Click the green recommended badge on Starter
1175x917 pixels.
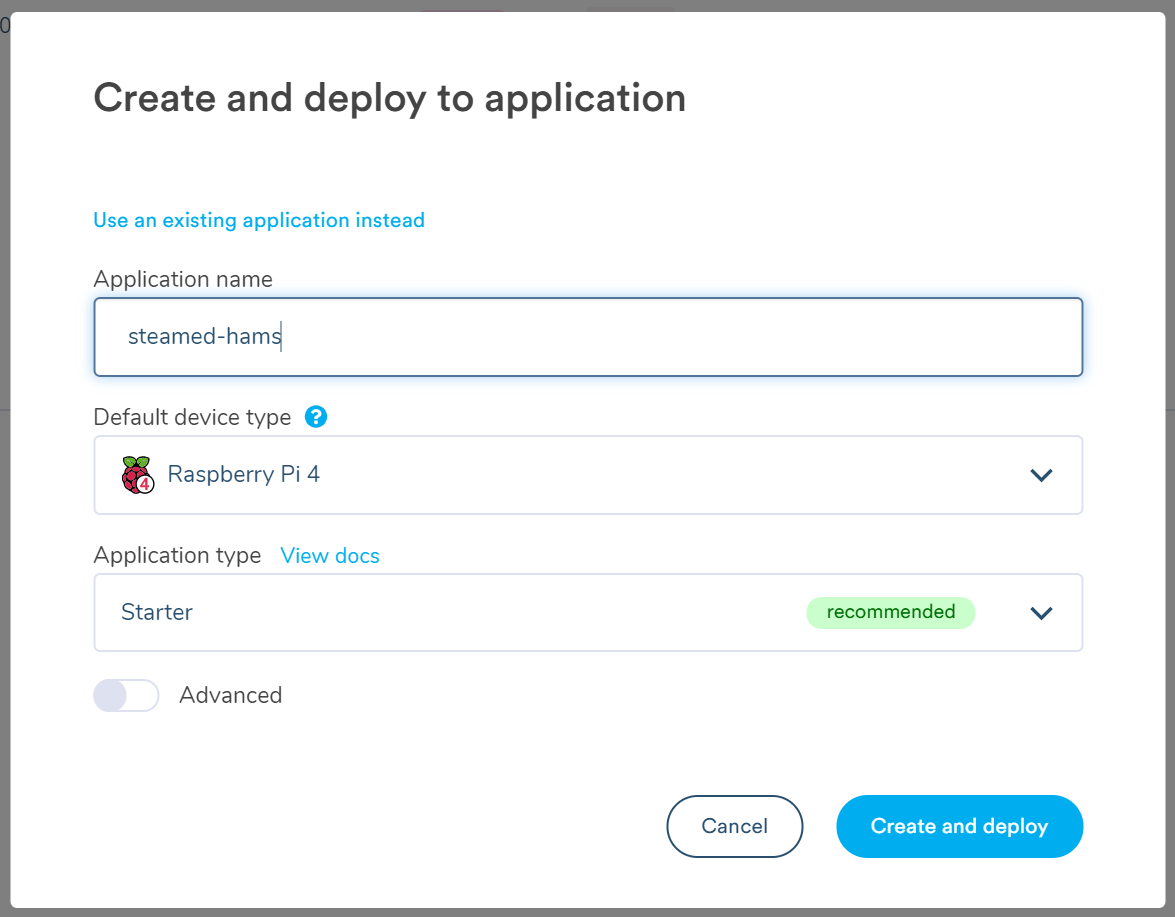pos(890,613)
